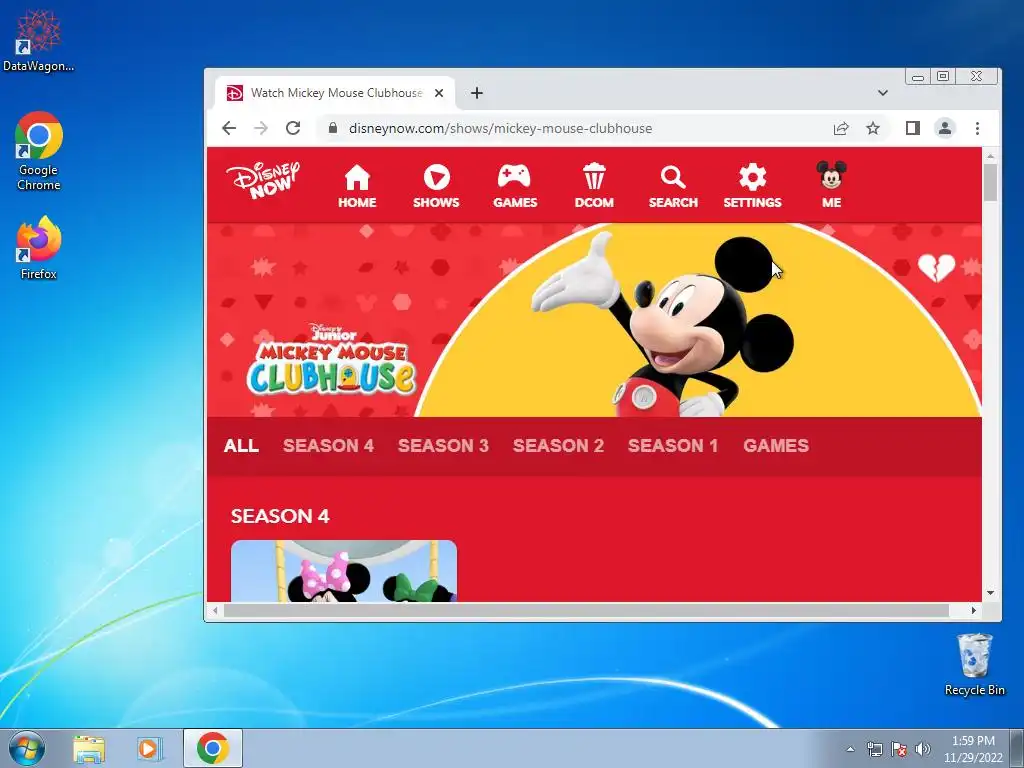The image size is (1024, 768).
Task: Select the Firefox desktop shortcut
Action: pyautogui.click(x=39, y=248)
